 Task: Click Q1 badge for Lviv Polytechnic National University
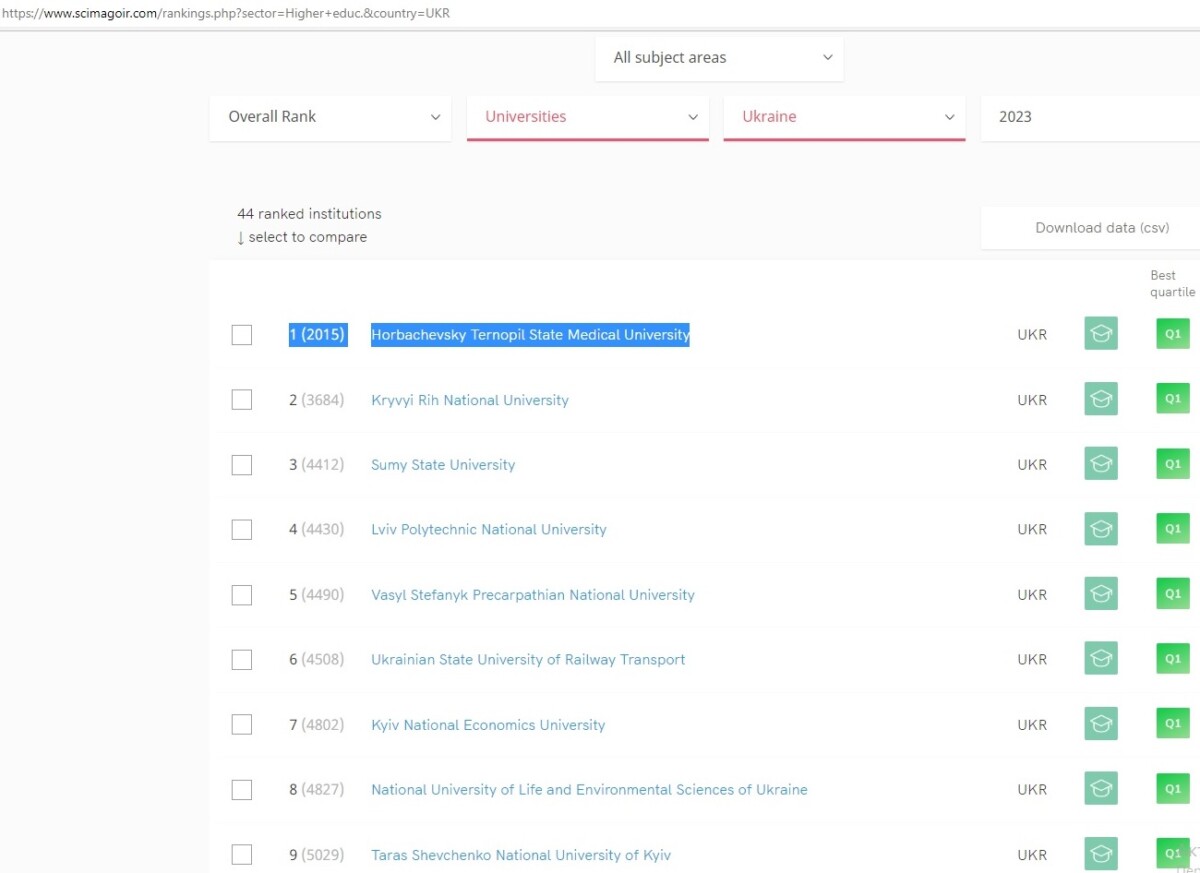[x=1173, y=529]
